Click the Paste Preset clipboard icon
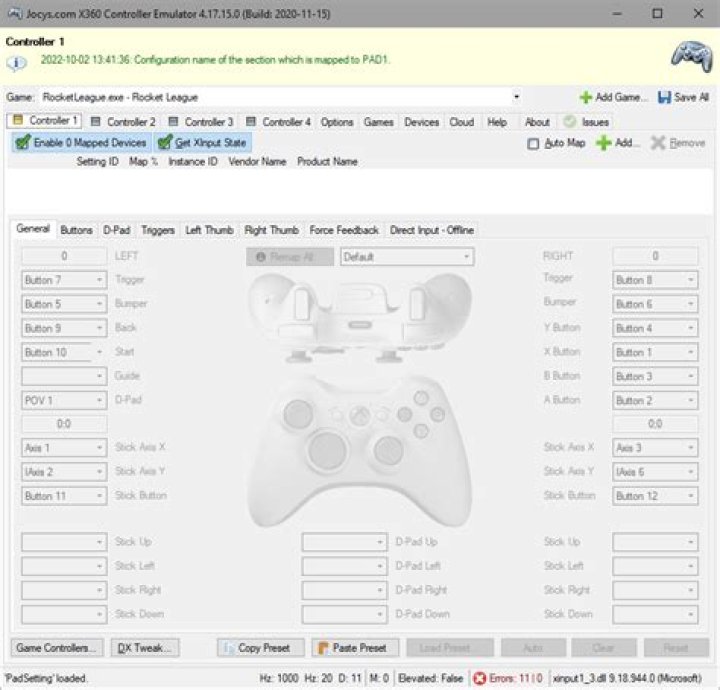 point(323,648)
